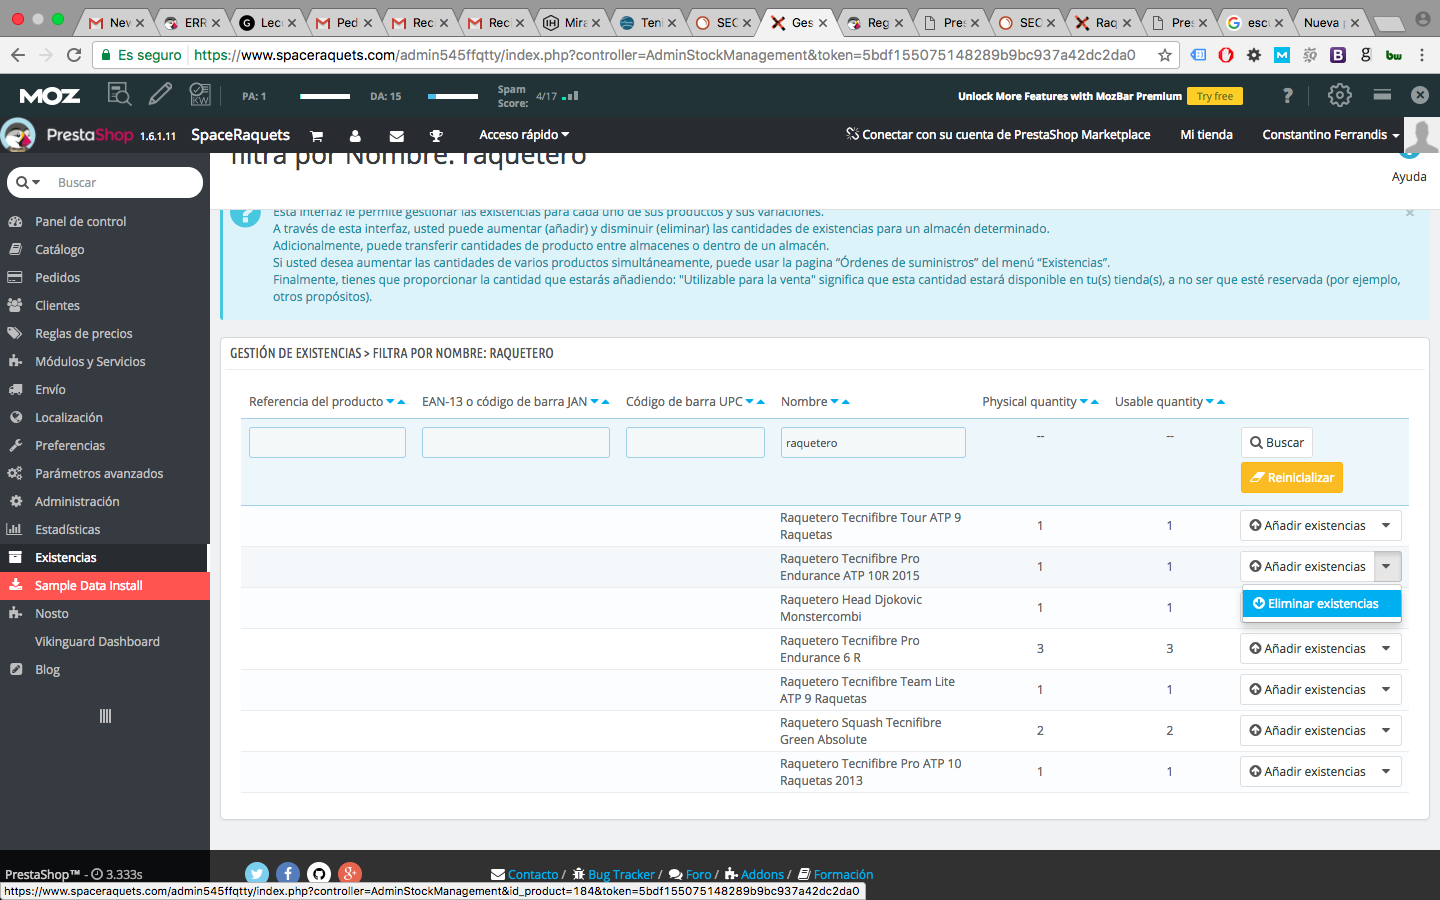This screenshot has width=1440, height=900.
Task: Click the Reinicializar button
Action: click(x=1292, y=478)
